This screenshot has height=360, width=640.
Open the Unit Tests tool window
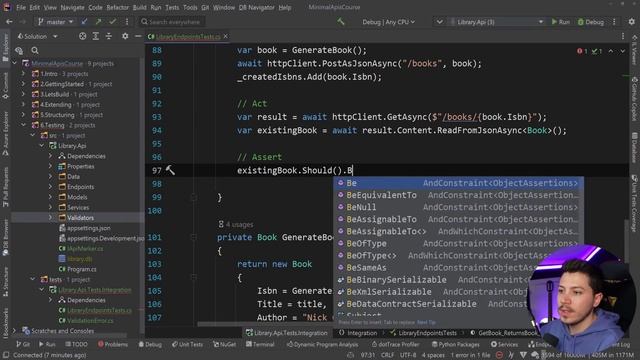click(187, 344)
